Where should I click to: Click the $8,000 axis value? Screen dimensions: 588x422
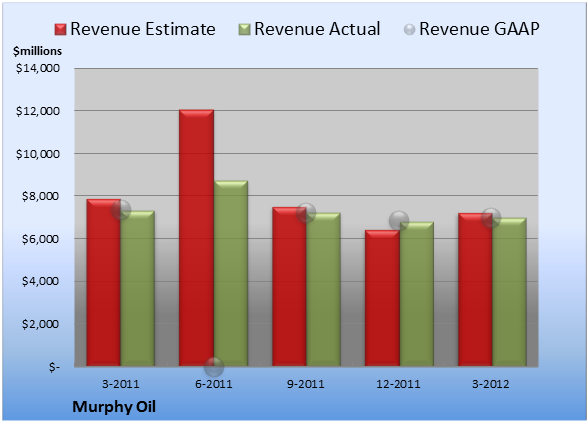click(40, 196)
